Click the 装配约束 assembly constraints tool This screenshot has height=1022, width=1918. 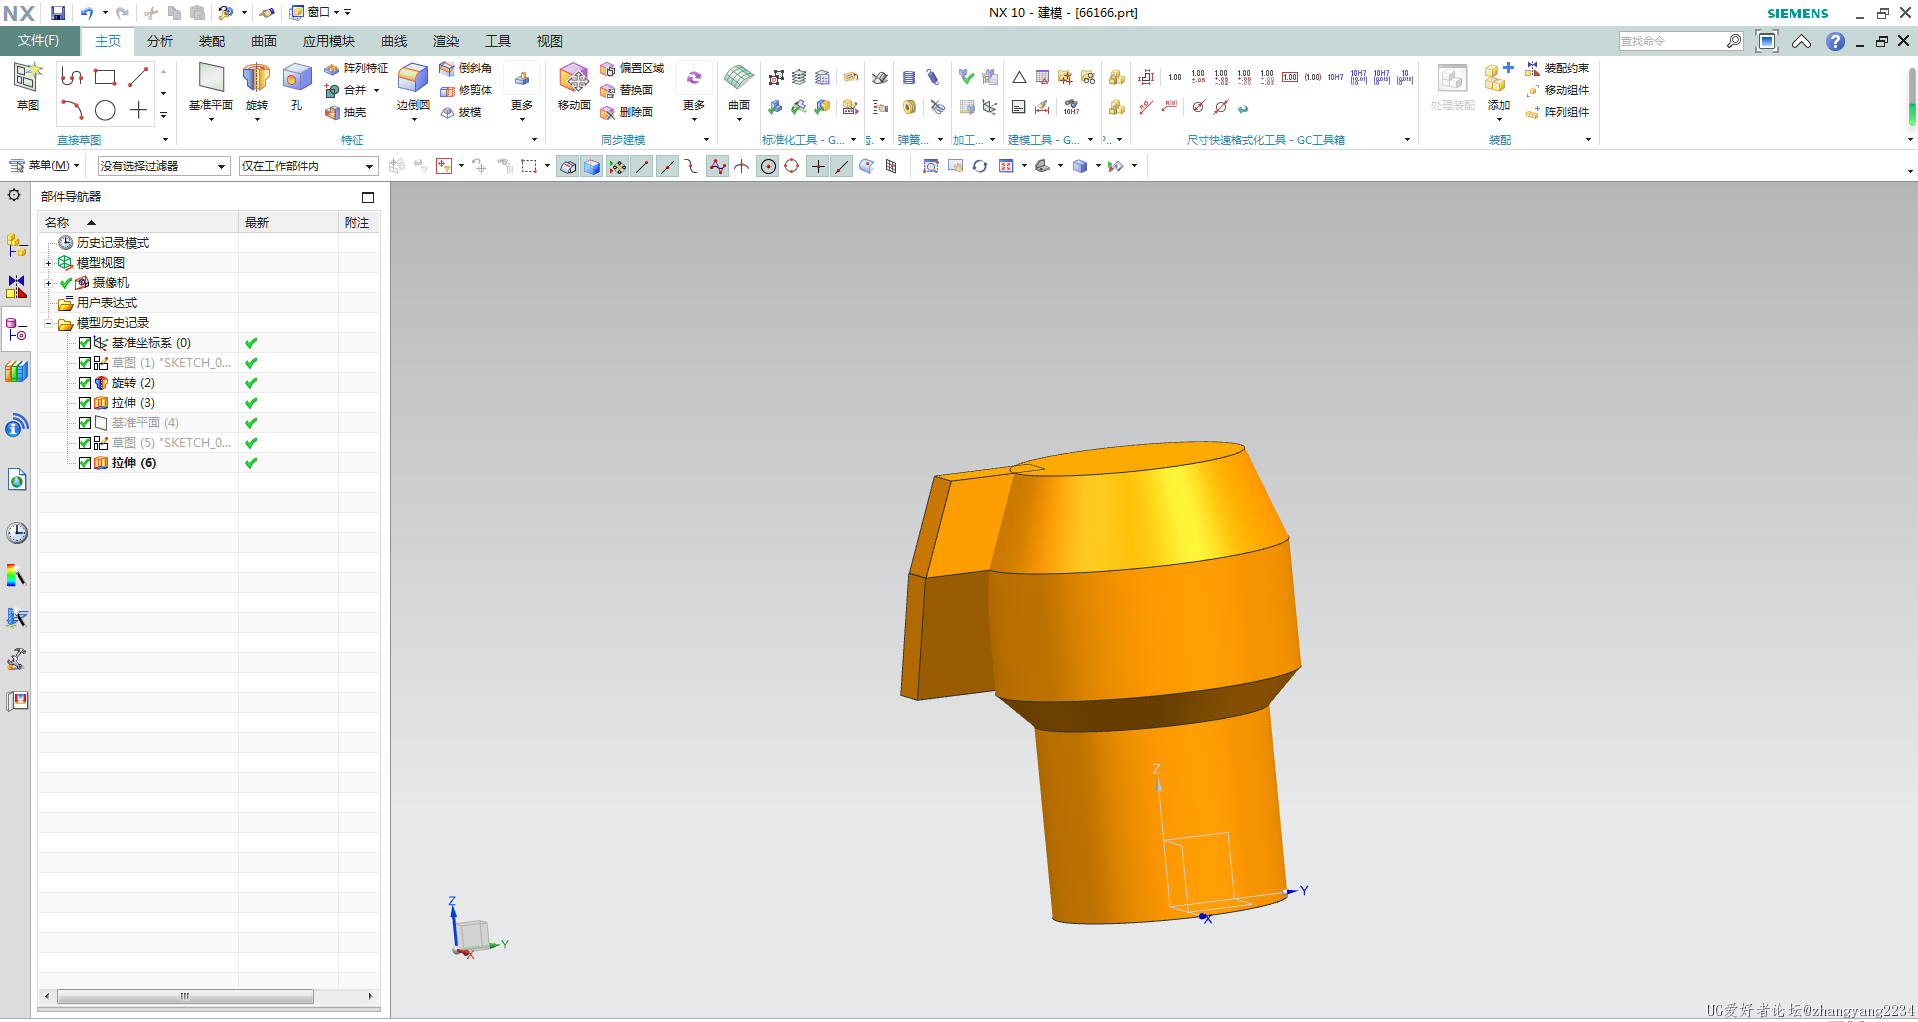click(1557, 68)
